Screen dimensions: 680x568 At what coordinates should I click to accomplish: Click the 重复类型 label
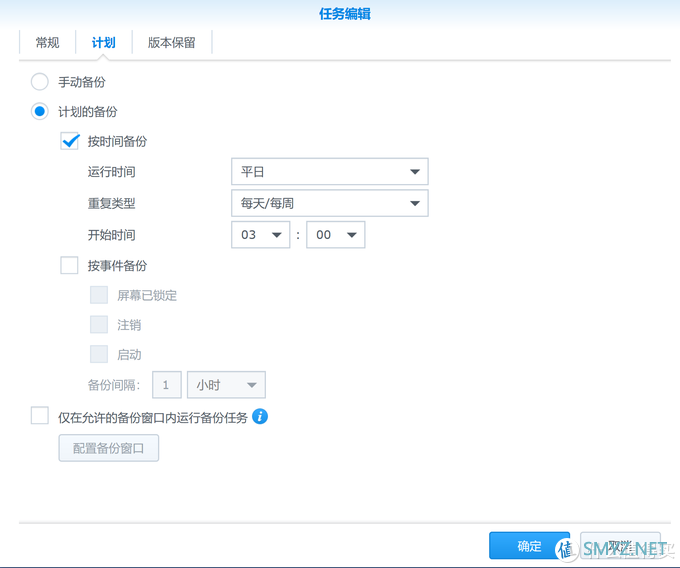point(111,203)
